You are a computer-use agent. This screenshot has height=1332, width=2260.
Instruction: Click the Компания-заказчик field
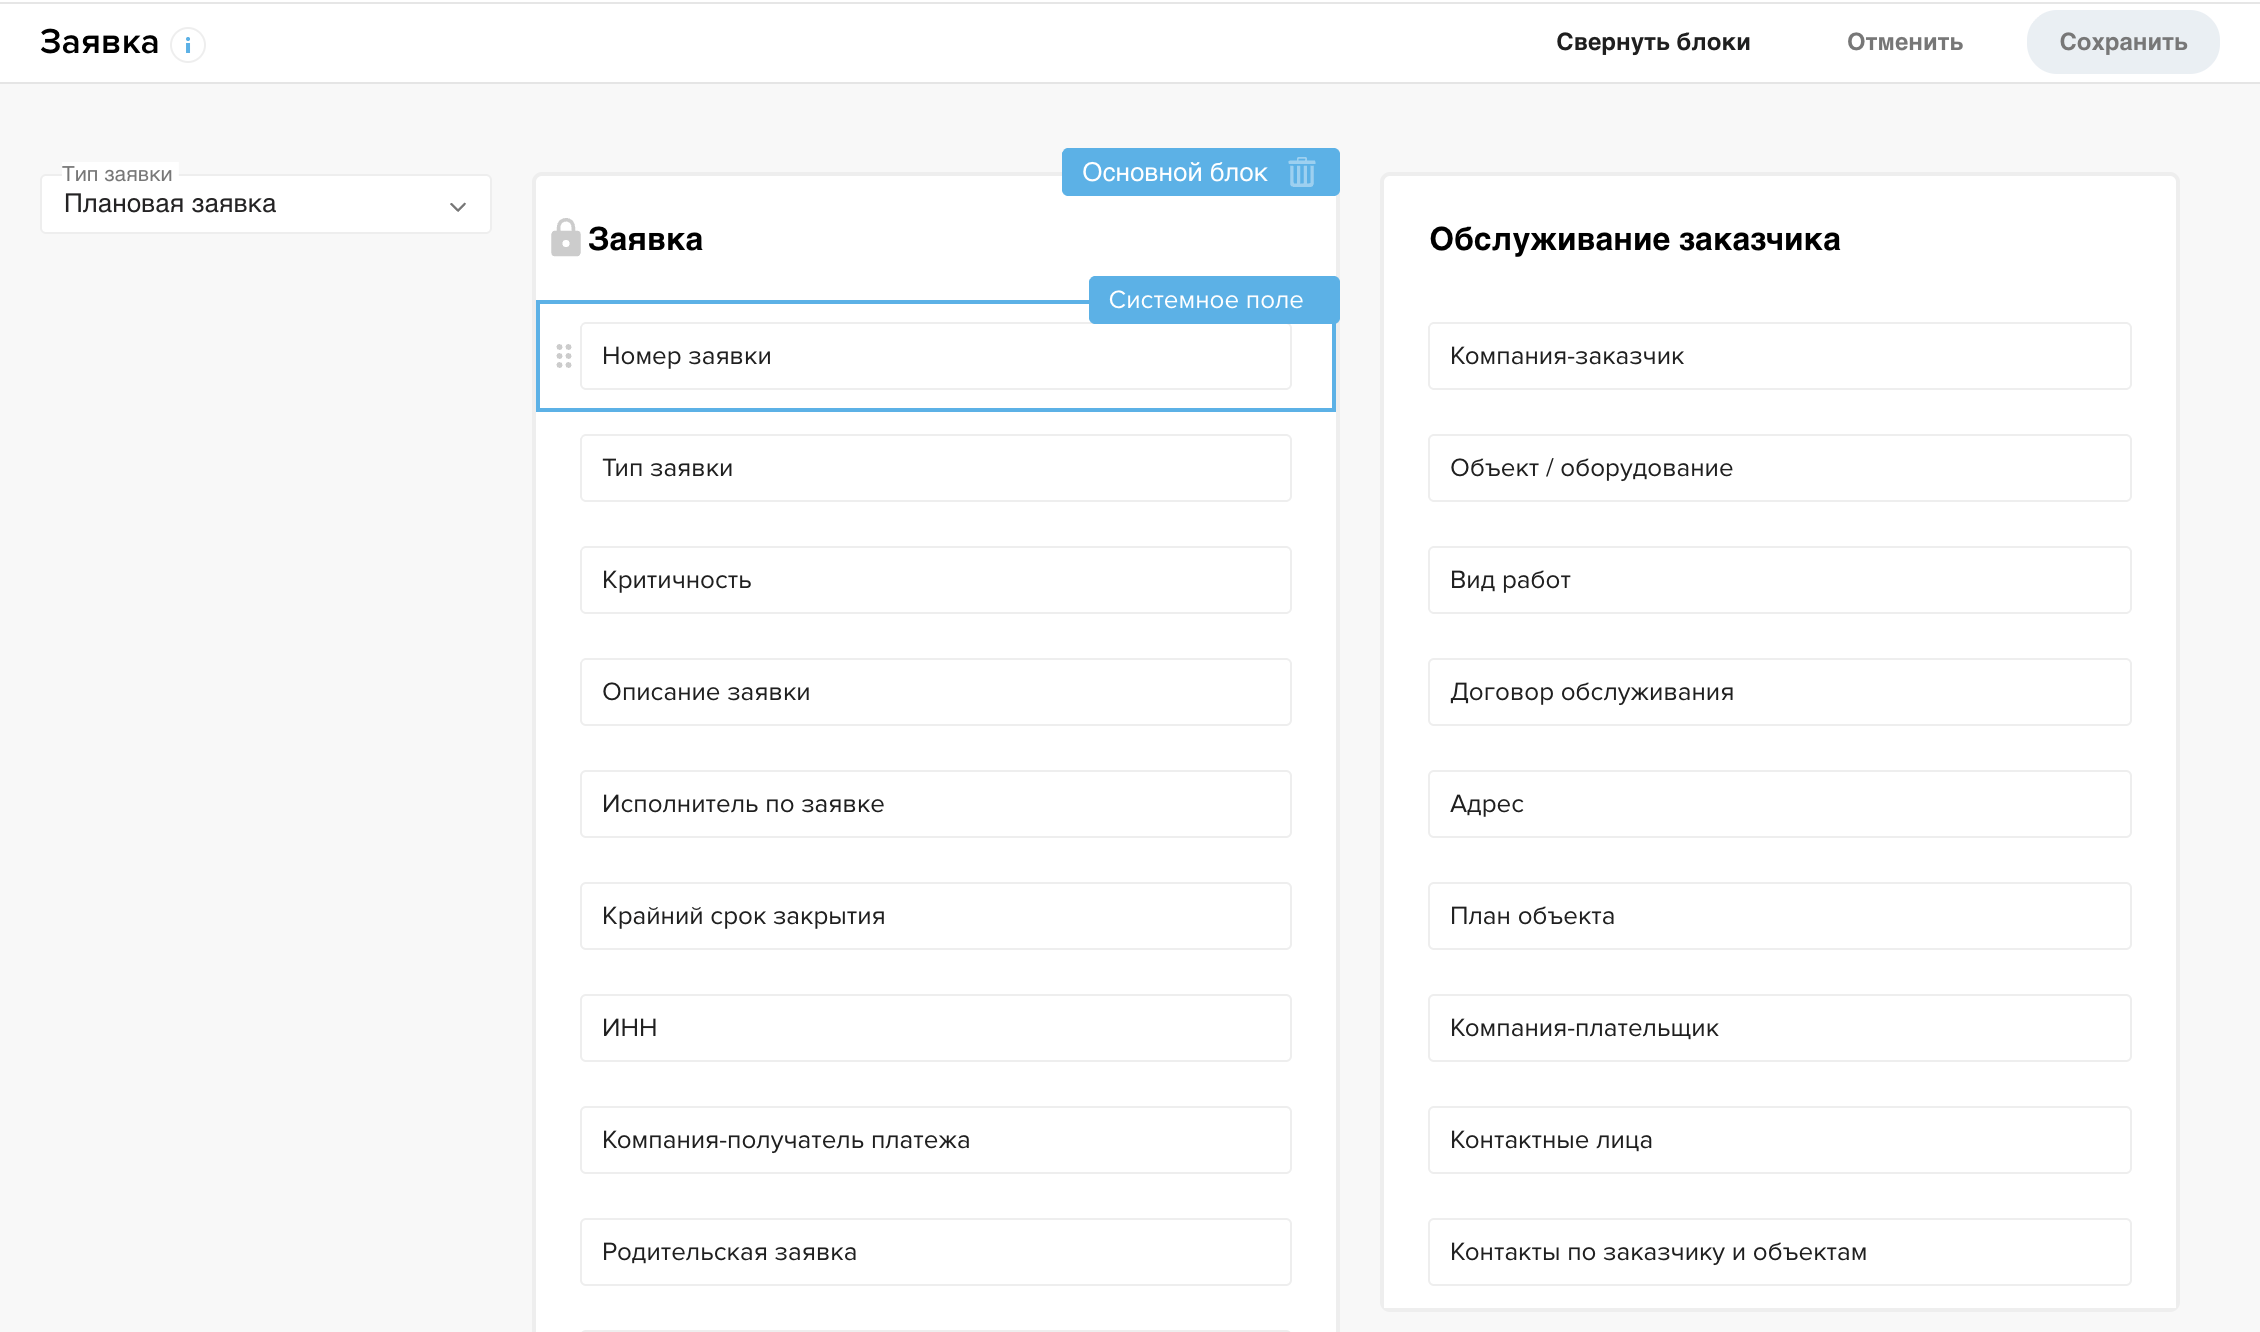(1779, 356)
